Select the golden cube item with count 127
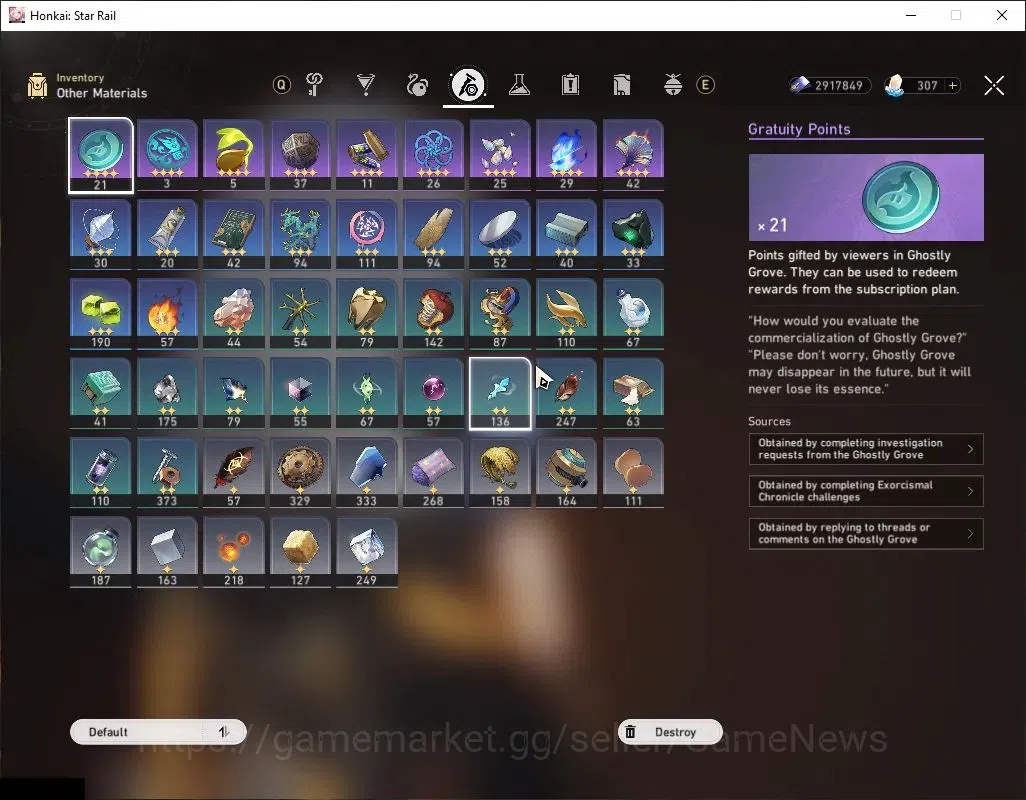Viewport: 1026px width, 800px height. coord(300,552)
